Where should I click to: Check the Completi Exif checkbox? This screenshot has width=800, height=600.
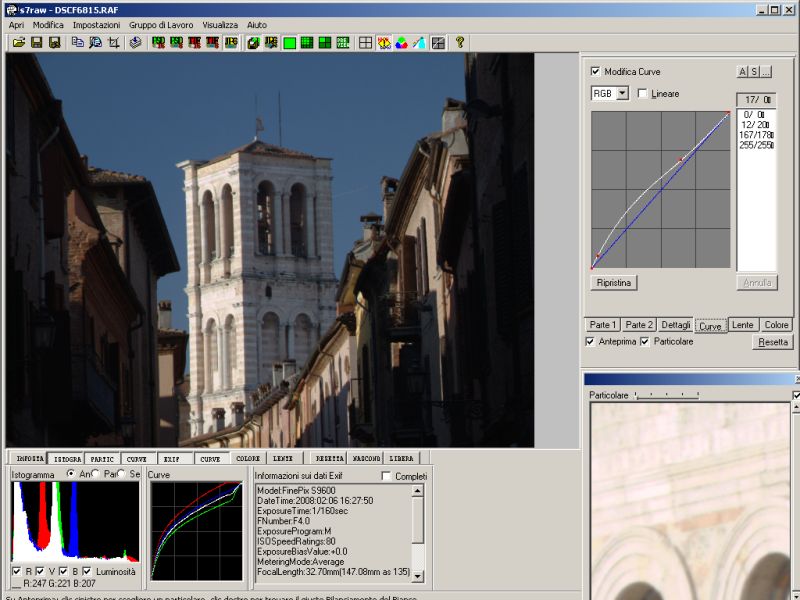(386, 476)
